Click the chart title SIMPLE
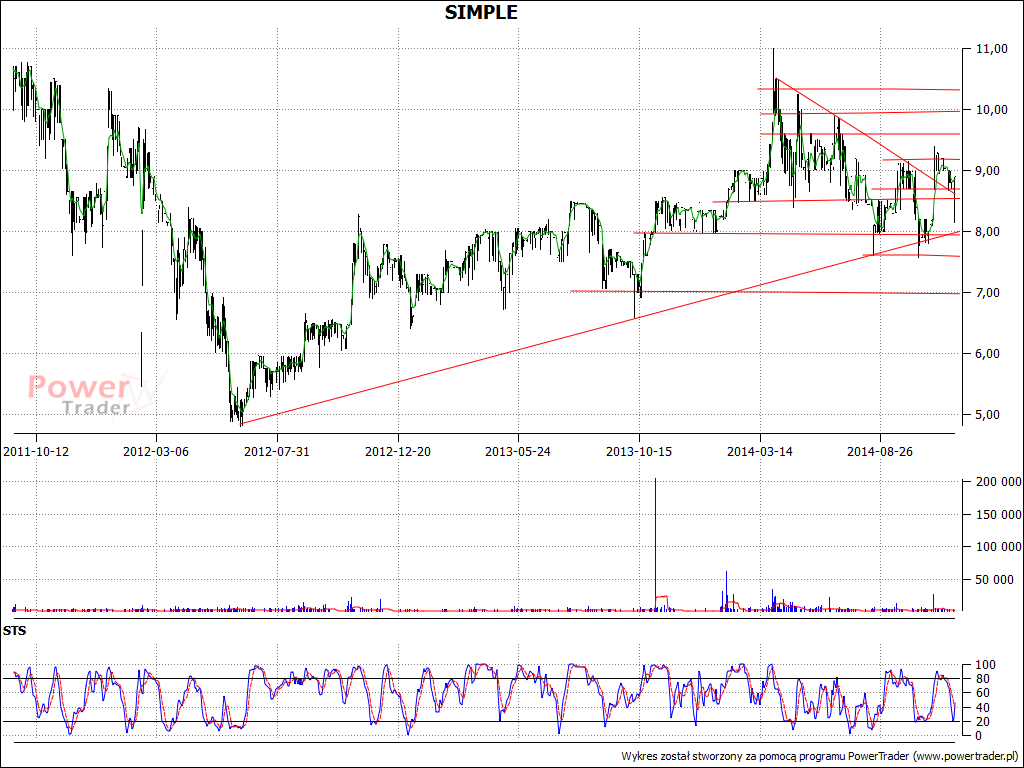Screen dimensions: 1024x768 pos(481,12)
